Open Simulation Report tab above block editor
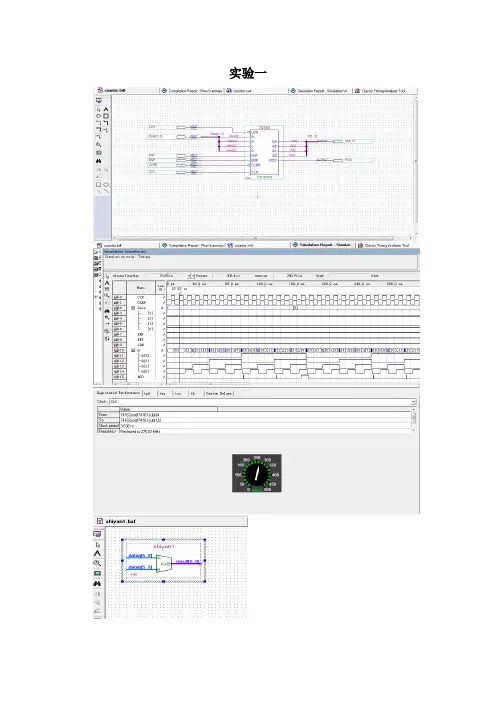The width and height of the screenshot is (496, 702). tap(319, 90)
